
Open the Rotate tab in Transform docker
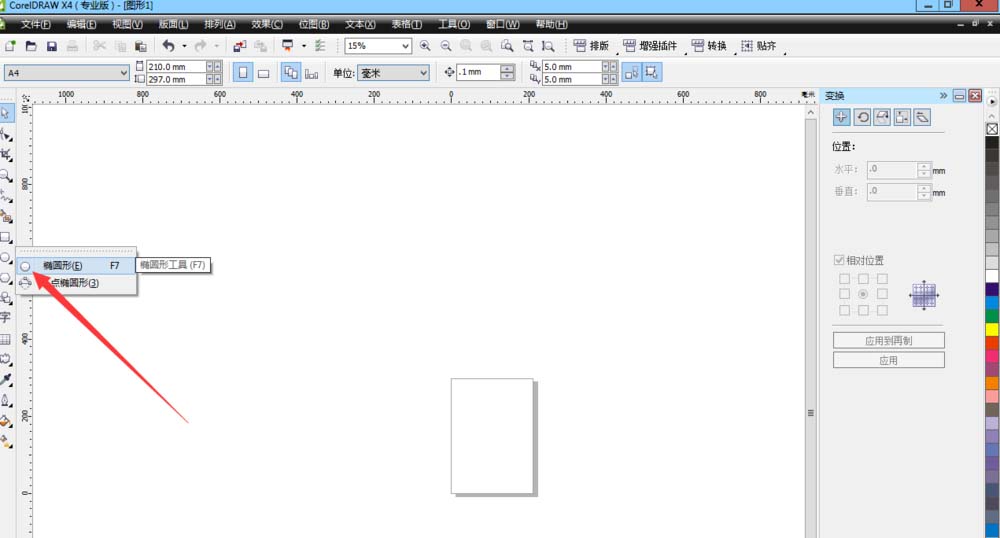tap(862, 117)
